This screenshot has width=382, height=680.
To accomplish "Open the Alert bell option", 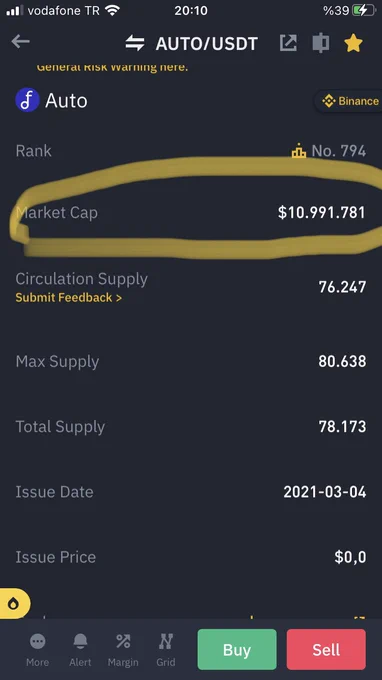I will point(80,650).
